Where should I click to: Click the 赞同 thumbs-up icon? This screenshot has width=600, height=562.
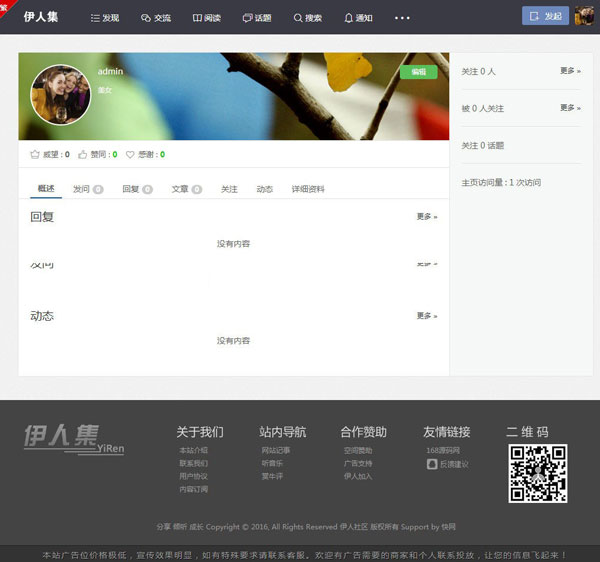click(82, 154)
